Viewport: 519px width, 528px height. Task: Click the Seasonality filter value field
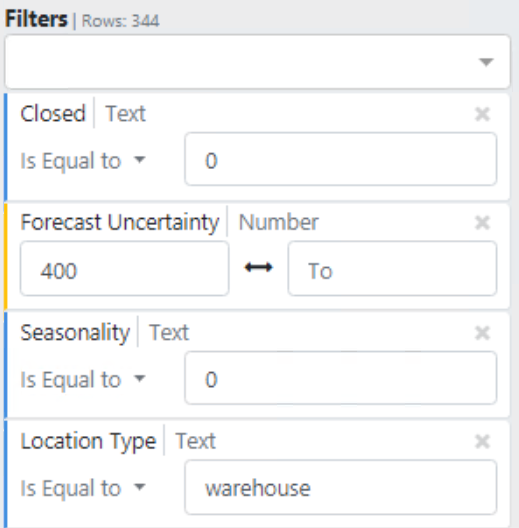click(x=340, y=378)
